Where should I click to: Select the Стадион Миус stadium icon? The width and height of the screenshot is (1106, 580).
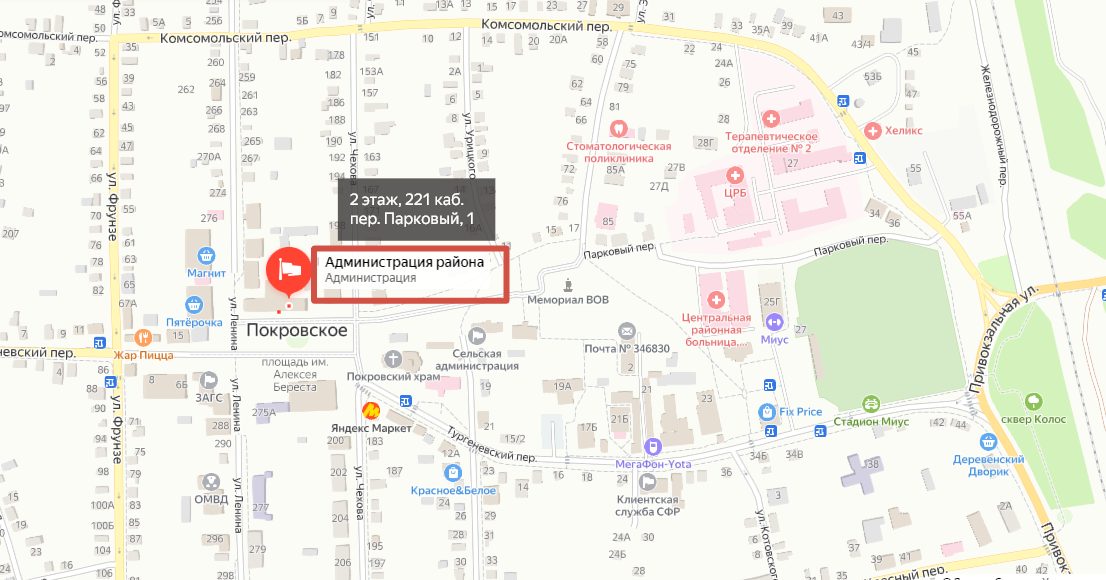coord(871,404)
